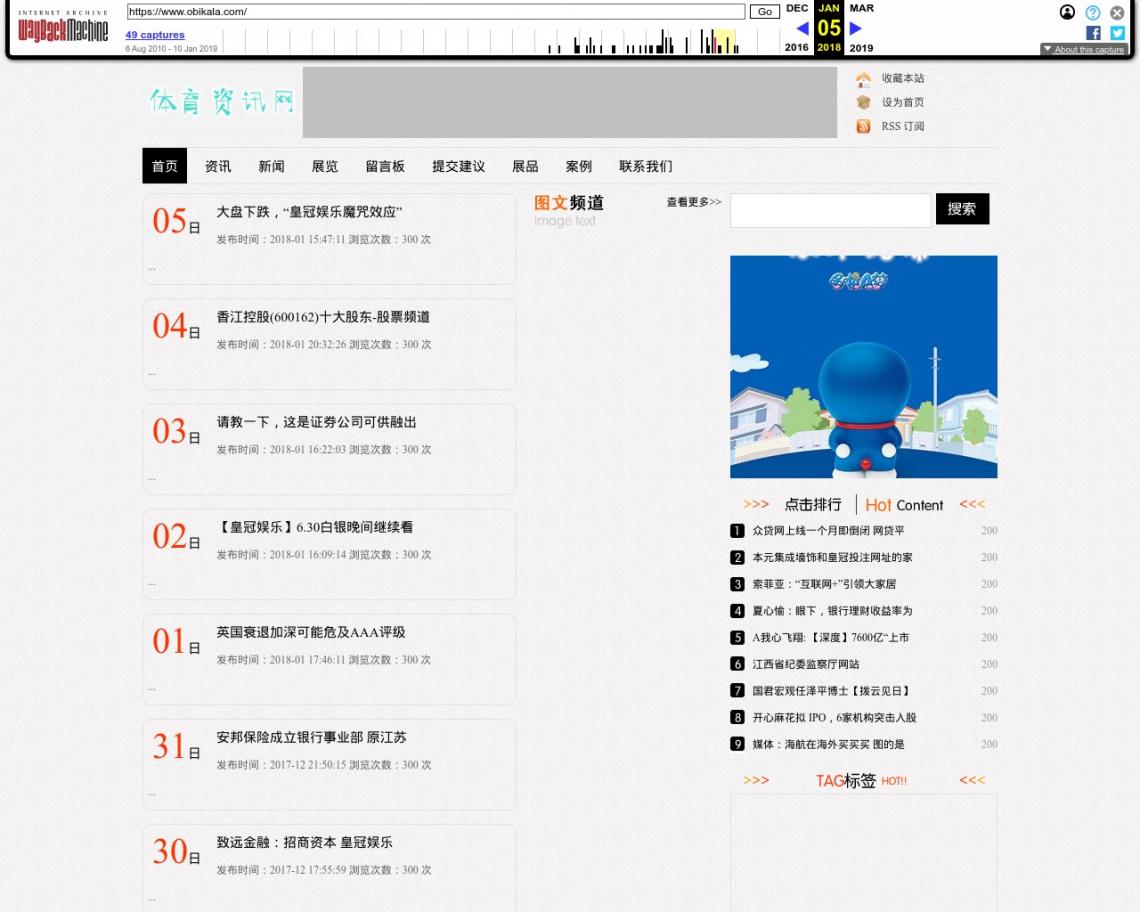This screenshot has height=912, width=1140.
Task: Expand About this capture dropdown
Action: click(x=1084, y=49)
